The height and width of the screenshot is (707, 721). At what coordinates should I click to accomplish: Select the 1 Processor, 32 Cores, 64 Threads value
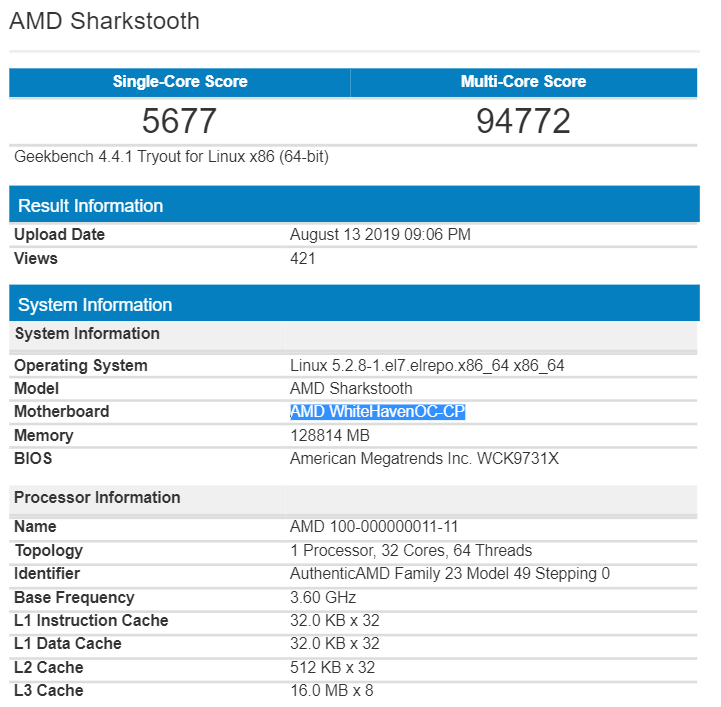click(x=411, y=550)
